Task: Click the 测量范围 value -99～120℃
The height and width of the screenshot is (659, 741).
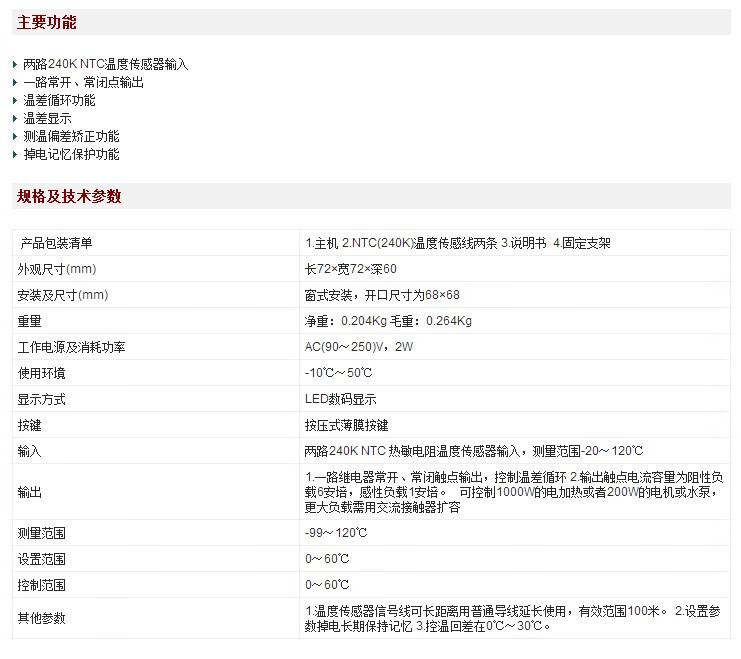Action: point(336,533)
